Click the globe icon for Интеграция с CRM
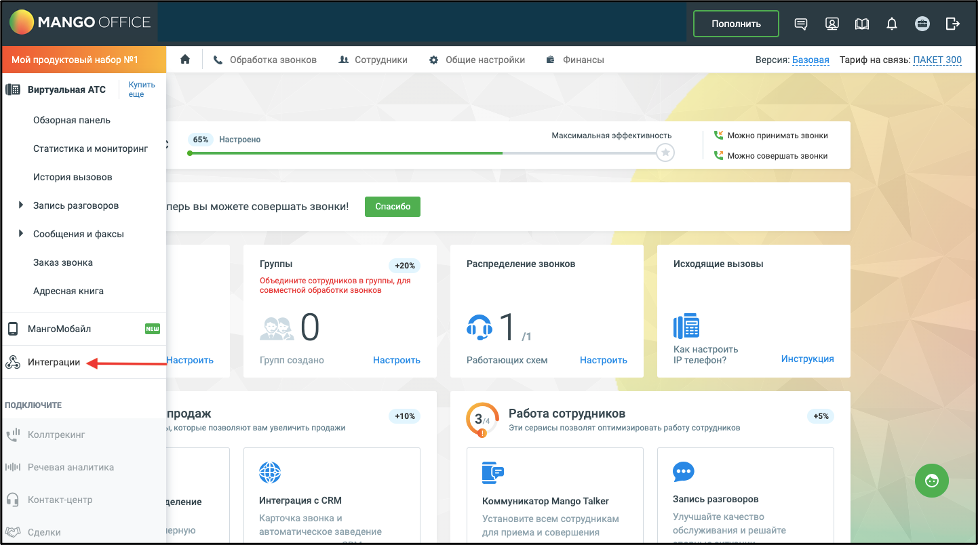This screenshot has height=545, width=979. [x=270, y=473]
